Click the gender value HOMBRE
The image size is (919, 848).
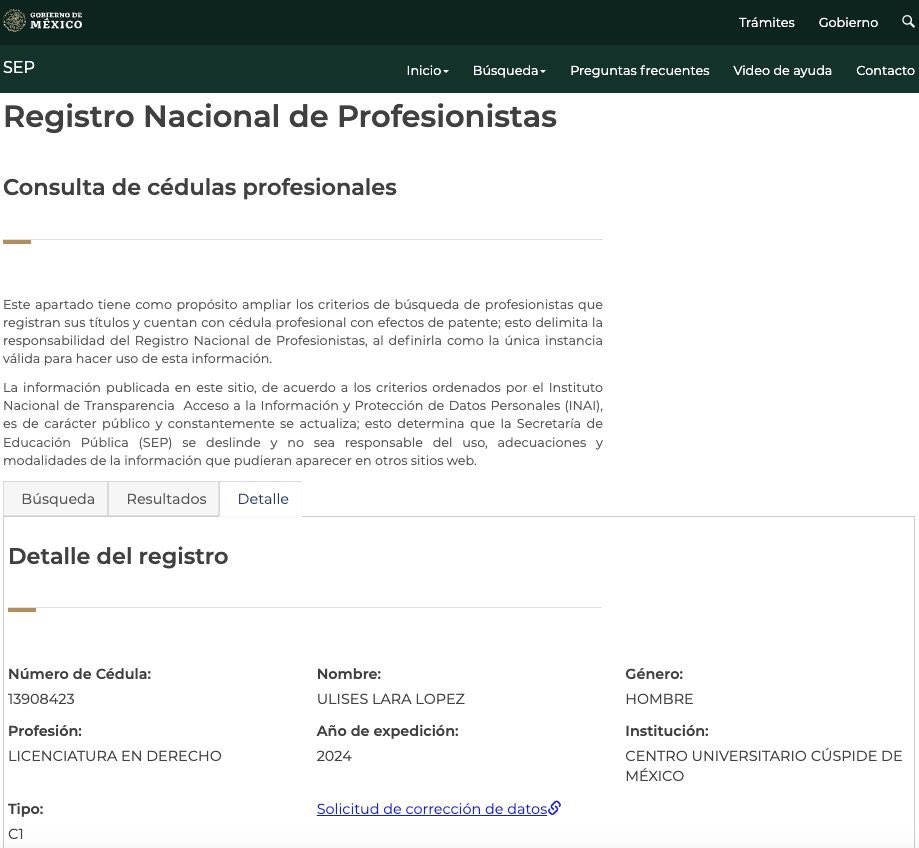(659, 699)
